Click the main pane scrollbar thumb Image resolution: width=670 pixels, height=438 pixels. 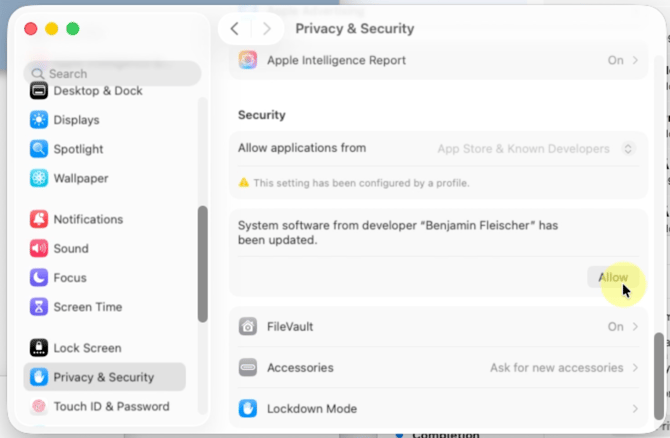(x=659, y=376)
